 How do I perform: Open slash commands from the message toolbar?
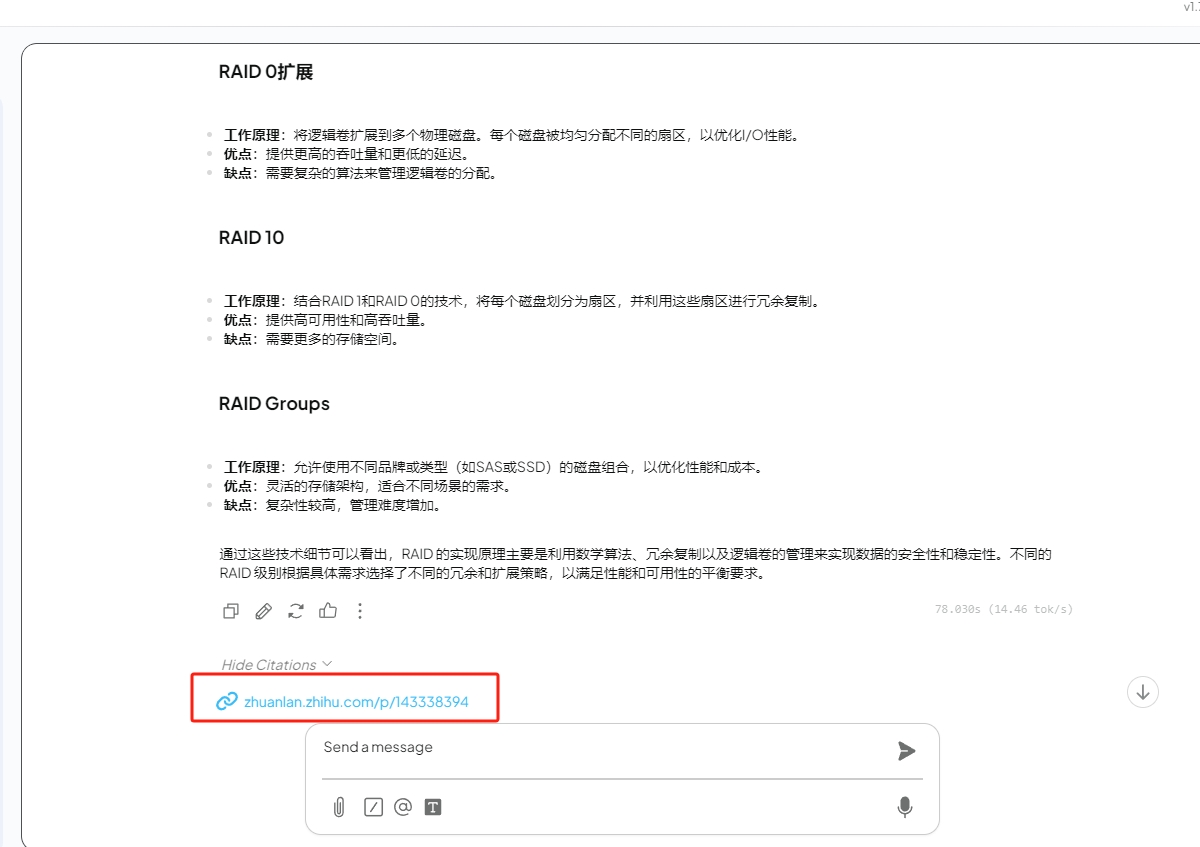click(x=373, y=807)
